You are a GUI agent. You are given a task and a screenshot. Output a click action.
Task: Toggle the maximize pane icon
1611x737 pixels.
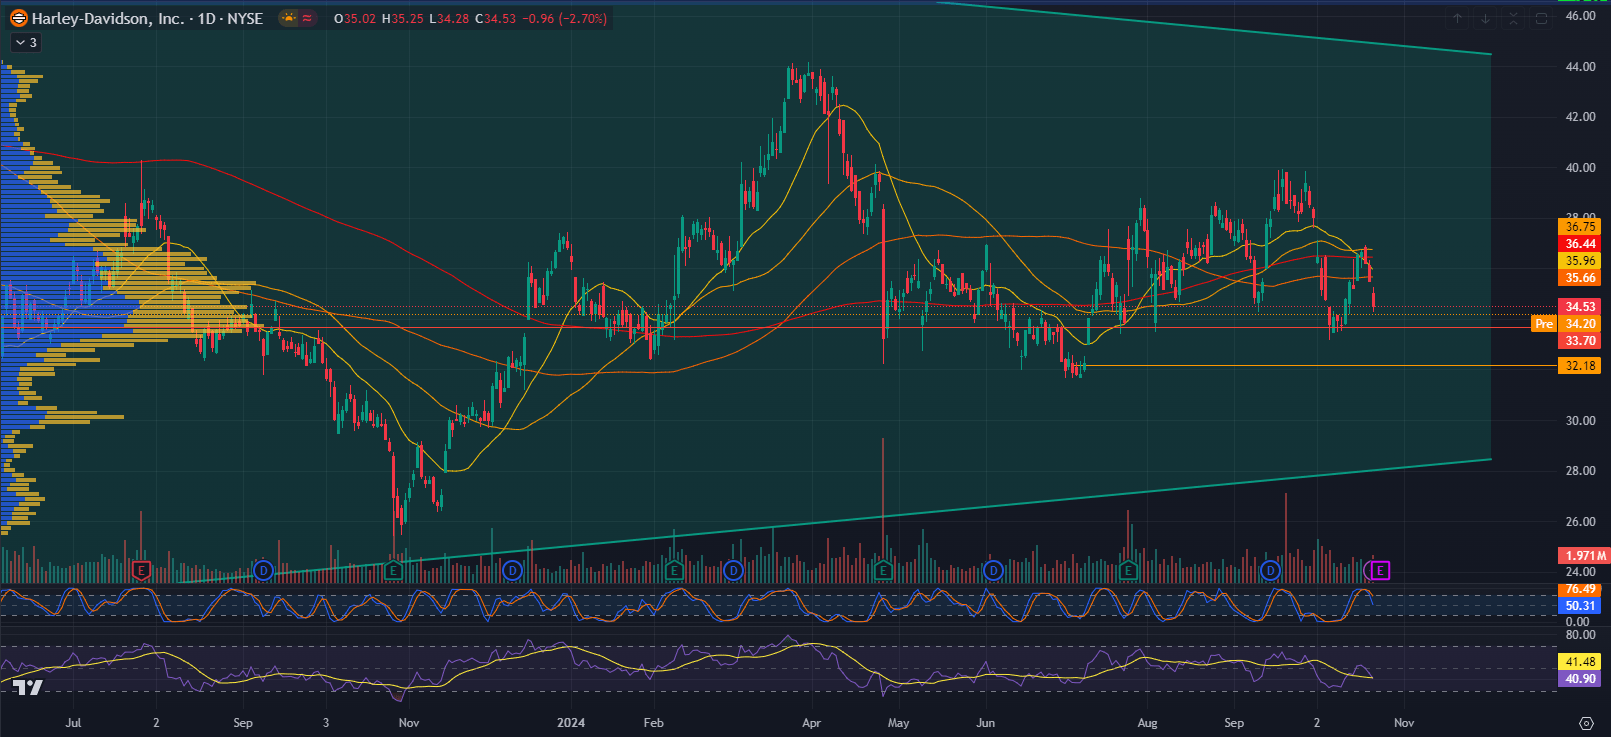[1542, 18]
